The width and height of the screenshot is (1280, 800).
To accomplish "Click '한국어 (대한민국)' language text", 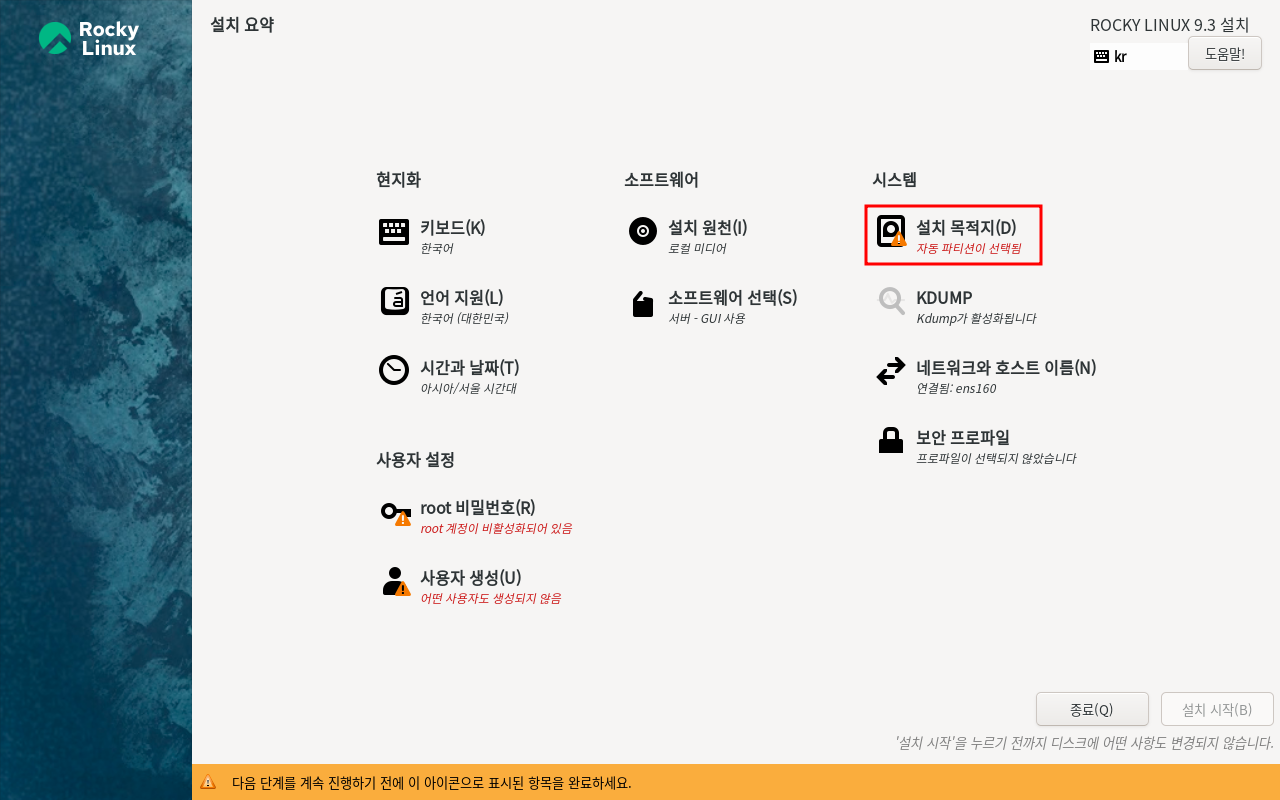I will pyautogui.click(x=464, y=318).
